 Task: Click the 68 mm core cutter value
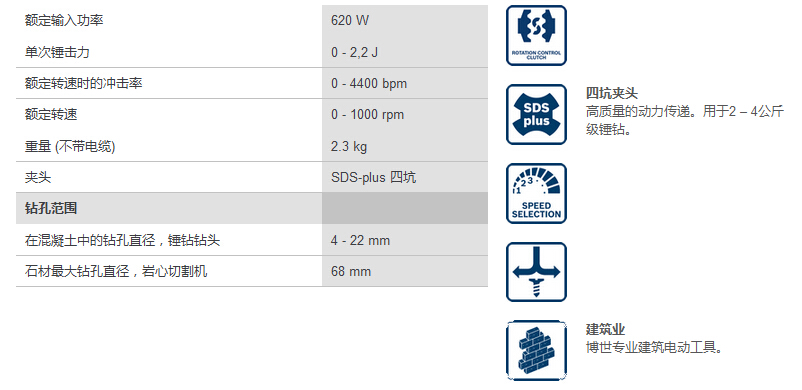pyautogui.click(x=351, y=271)
